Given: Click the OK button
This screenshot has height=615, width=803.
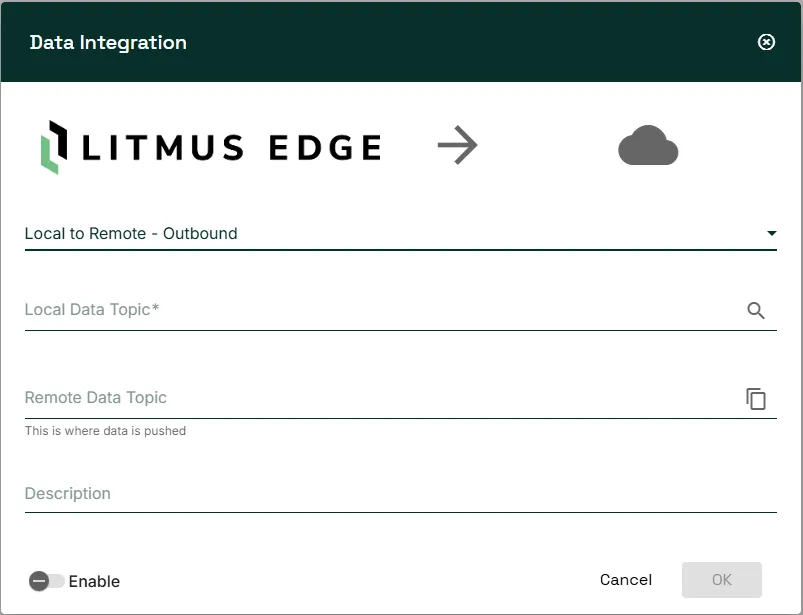Looking at the screenshot, I should (x=722, y=580).
